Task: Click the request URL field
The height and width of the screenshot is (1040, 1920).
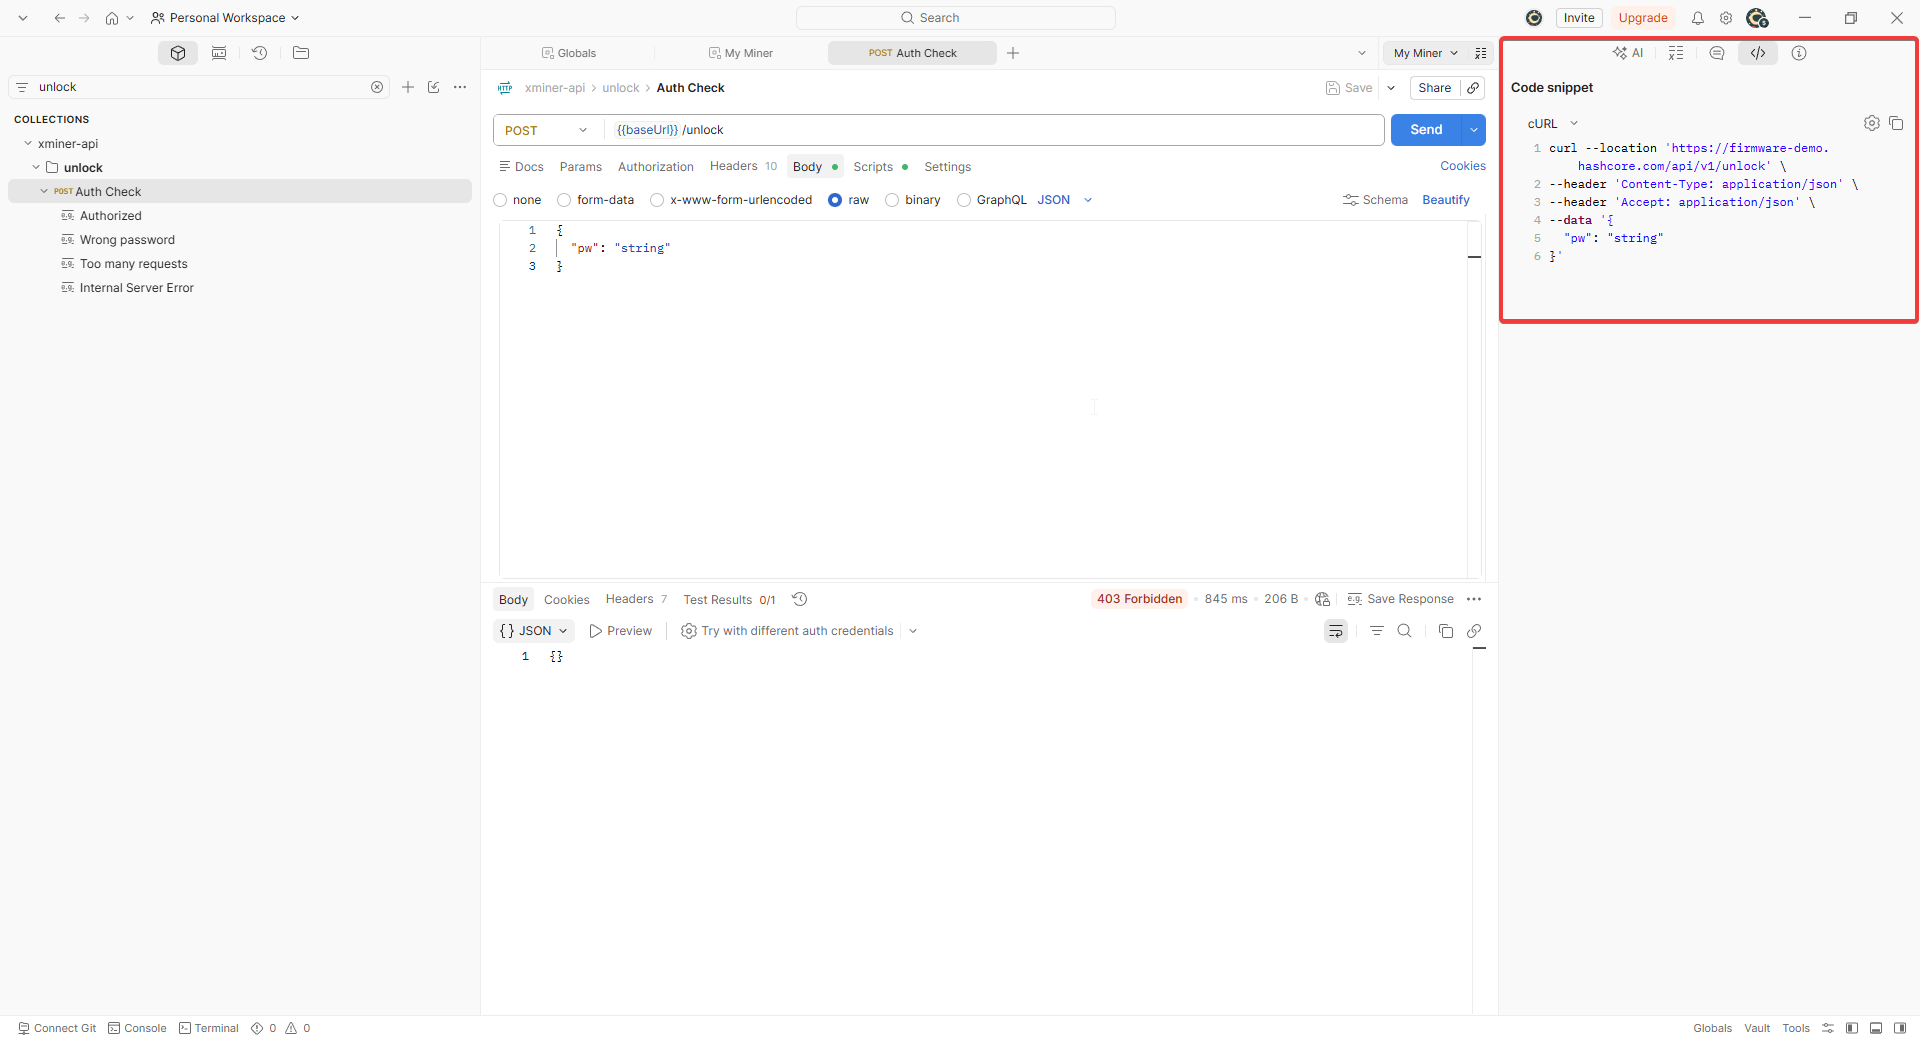Action: (995, 130)
